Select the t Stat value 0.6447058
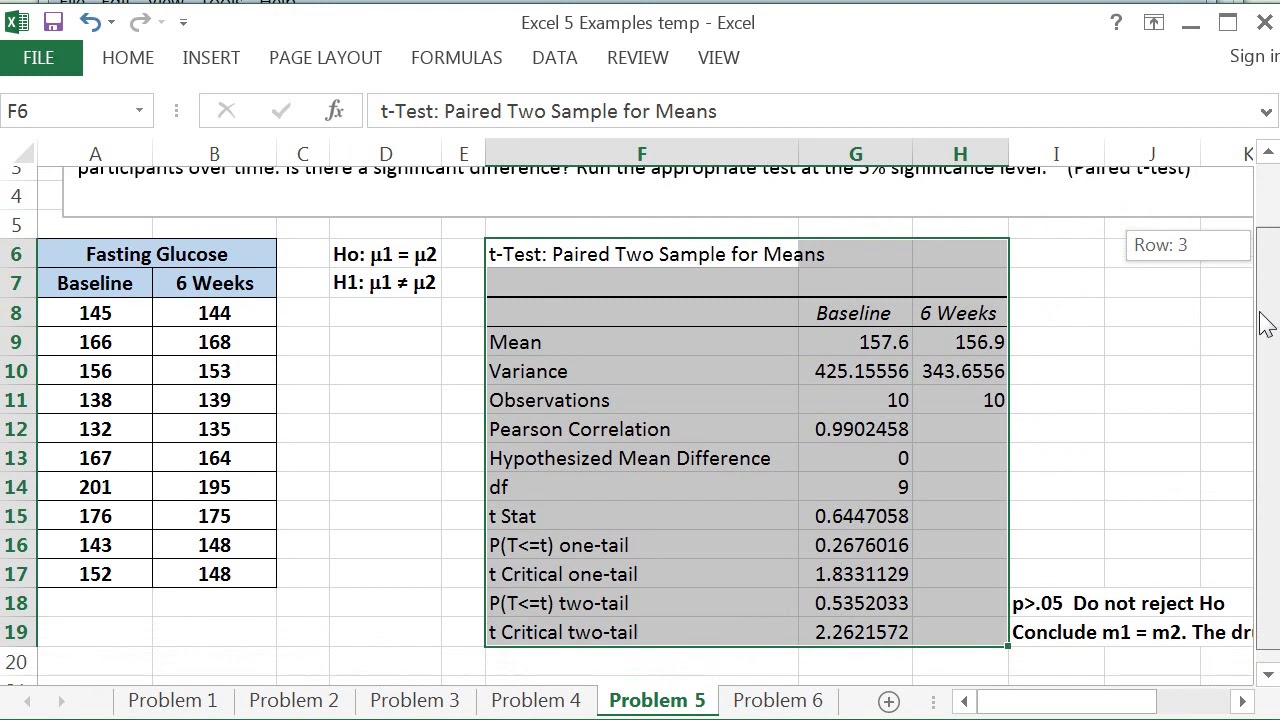 [855, 516]
